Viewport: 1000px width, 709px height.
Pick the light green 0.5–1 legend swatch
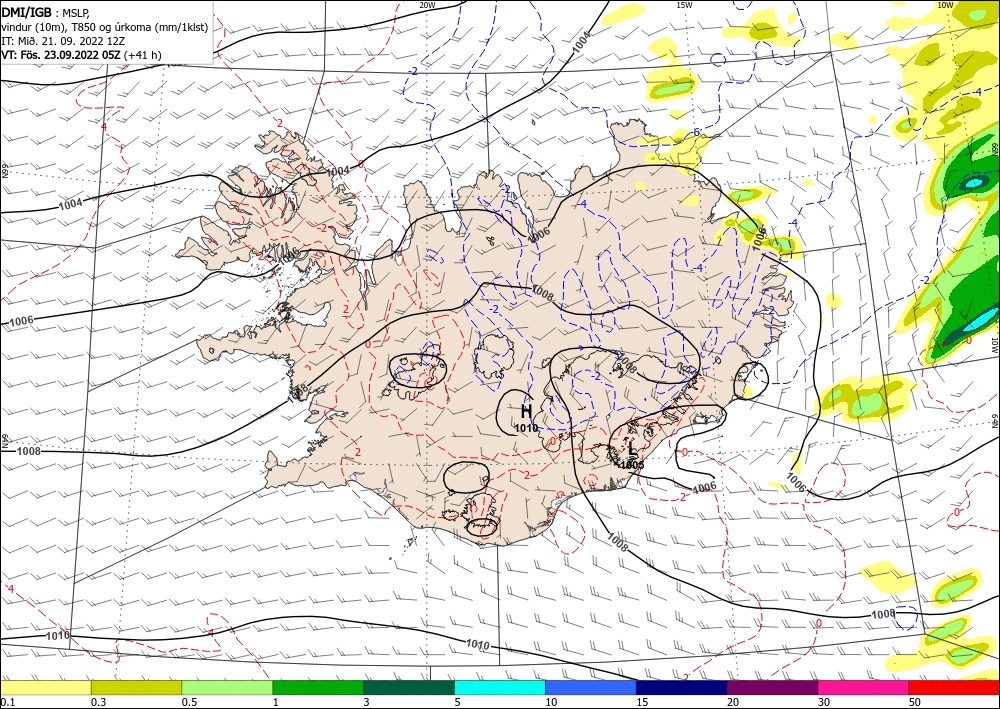[x=227, y=687]
